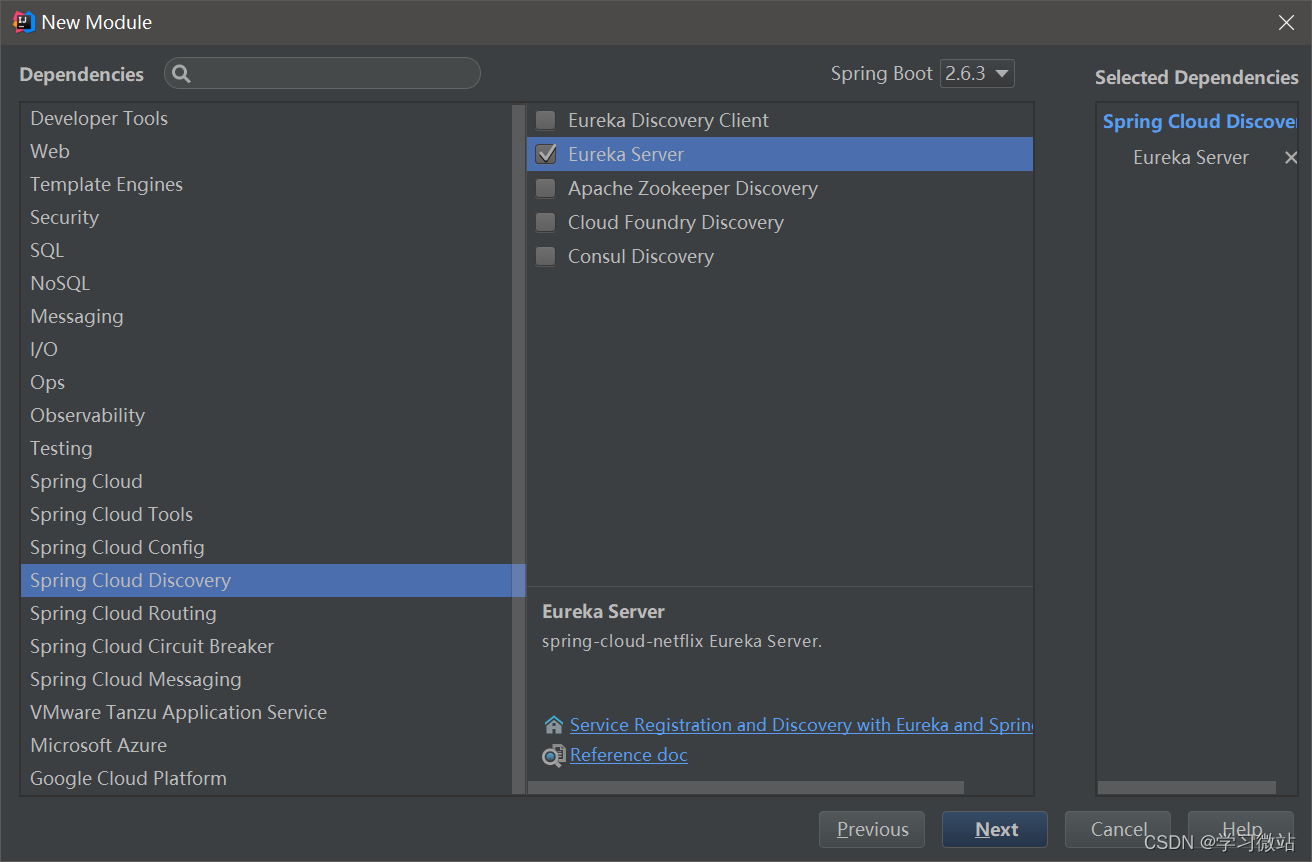Click Spring Cloud Discovery group in selected panel
The width and height of the screenshot is (1312, 862).
[x=1200, y=122]
